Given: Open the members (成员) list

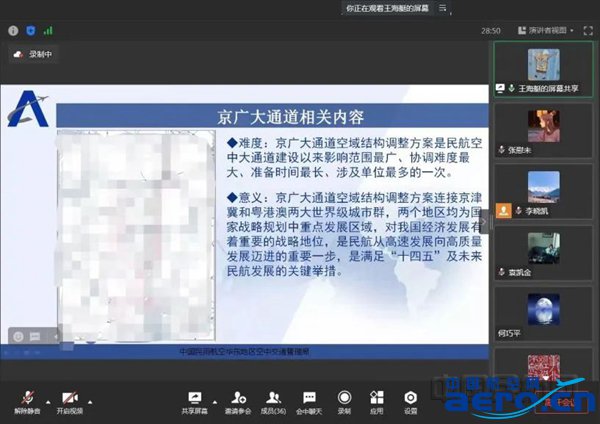Looking at the screenshot, I should pyautogui.click(x=271, y=397).
